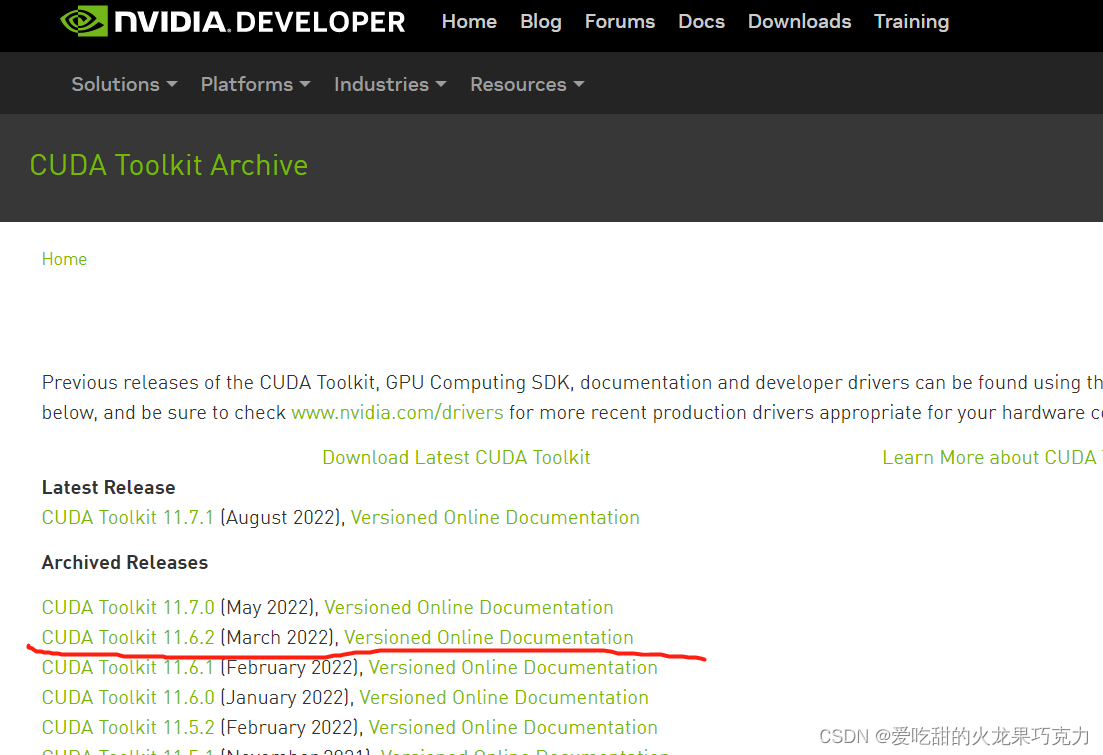Viewport: 1103px width, 755px height.
Task: Open Versioned Online Documentation for March 2022
Action: 489,637
